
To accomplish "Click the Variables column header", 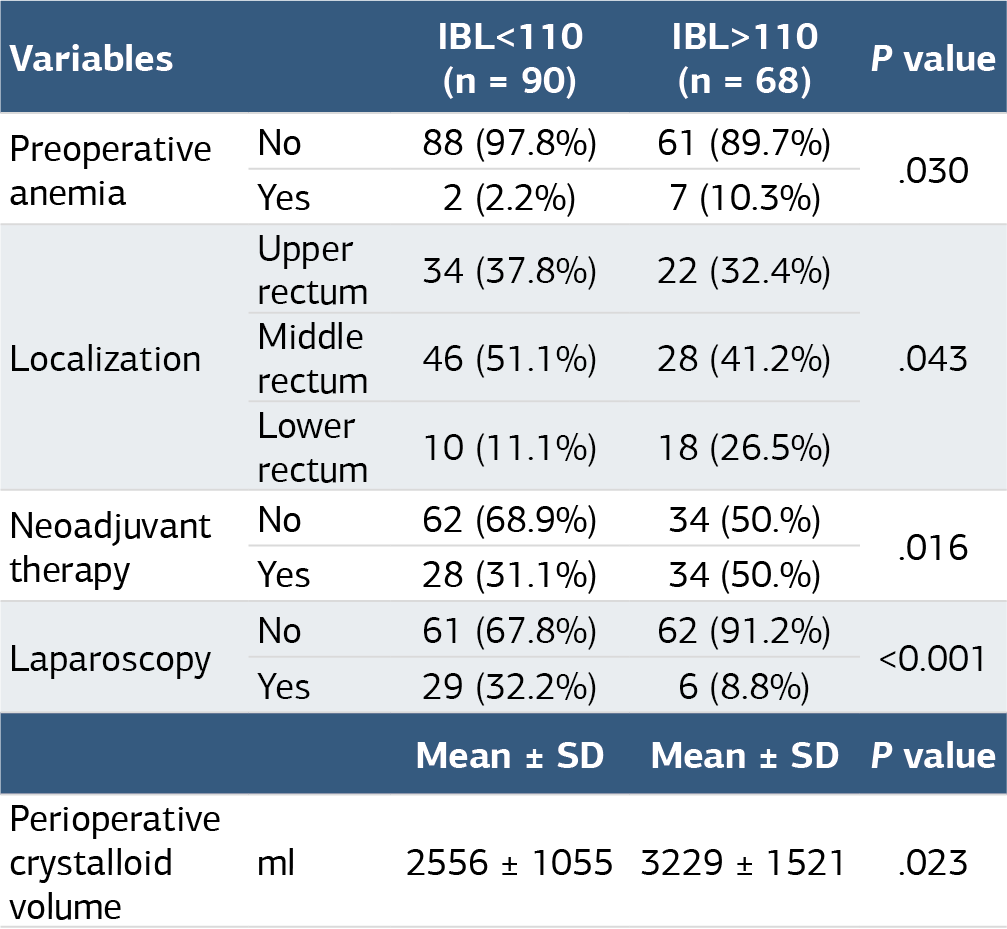I will point(91,58).
